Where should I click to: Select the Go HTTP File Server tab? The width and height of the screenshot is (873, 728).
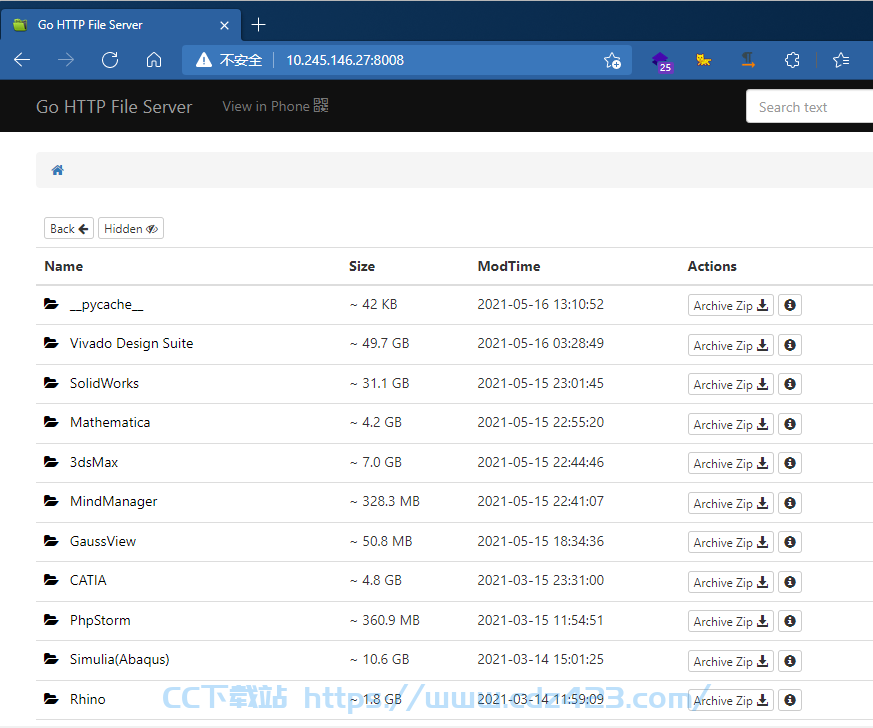click(x=121, y=24)
